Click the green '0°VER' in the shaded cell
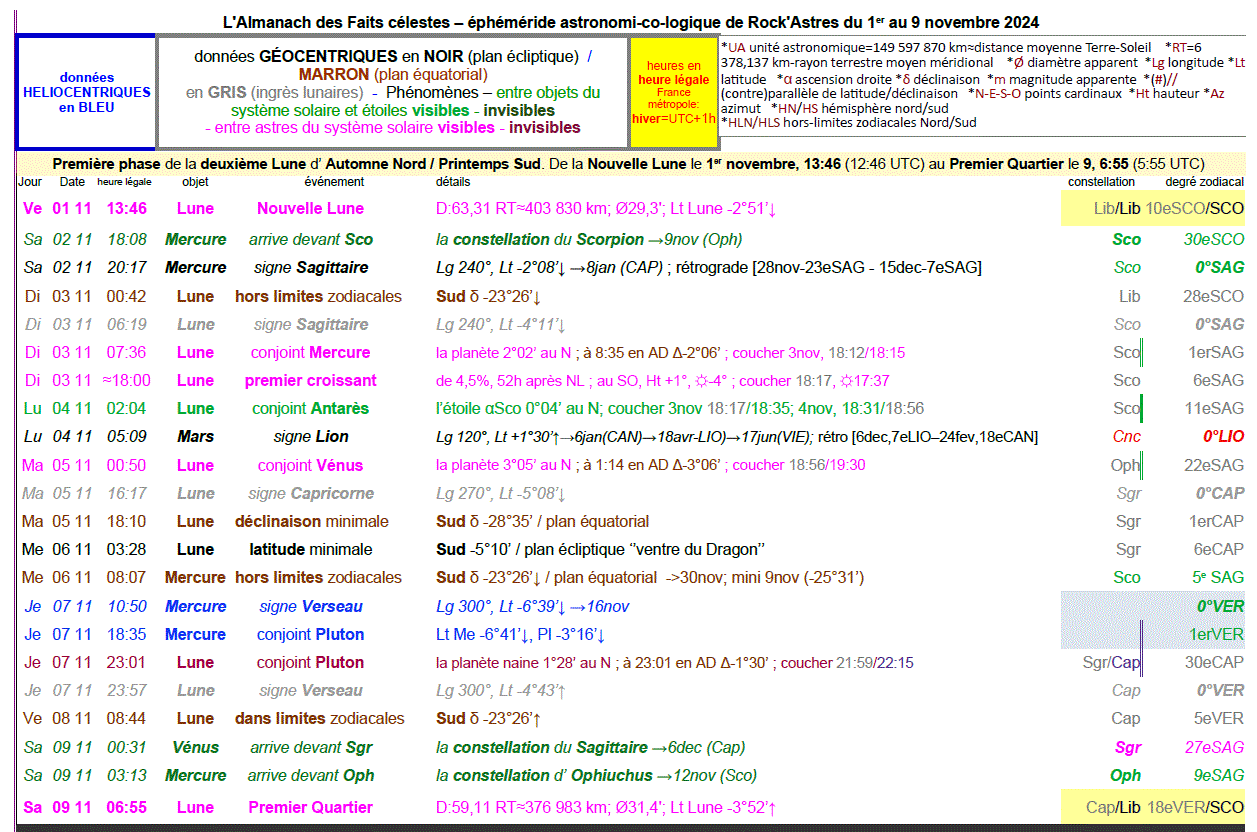This screenshot has height=832, width=1257. pyautogui.click(x=1221, y=606)
